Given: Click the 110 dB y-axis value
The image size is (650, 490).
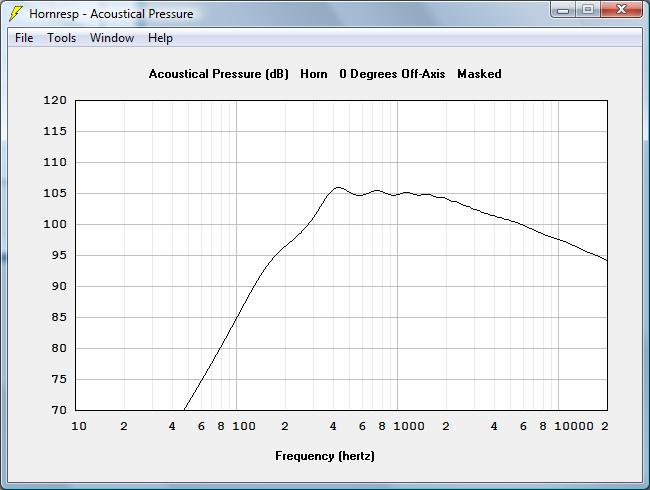Looking at the screenshot, I should tap(55, 162).
